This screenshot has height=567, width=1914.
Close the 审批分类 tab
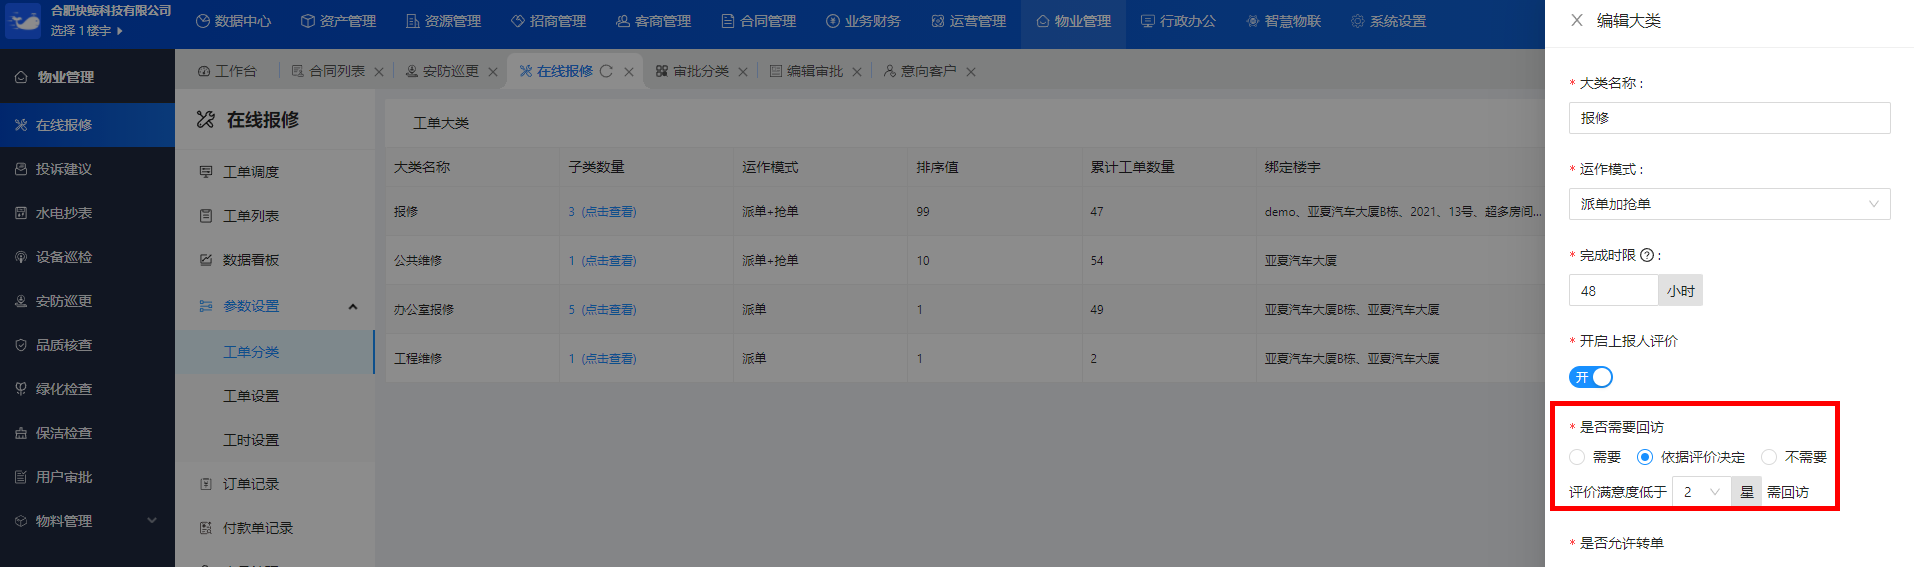[x=743, y=72]
